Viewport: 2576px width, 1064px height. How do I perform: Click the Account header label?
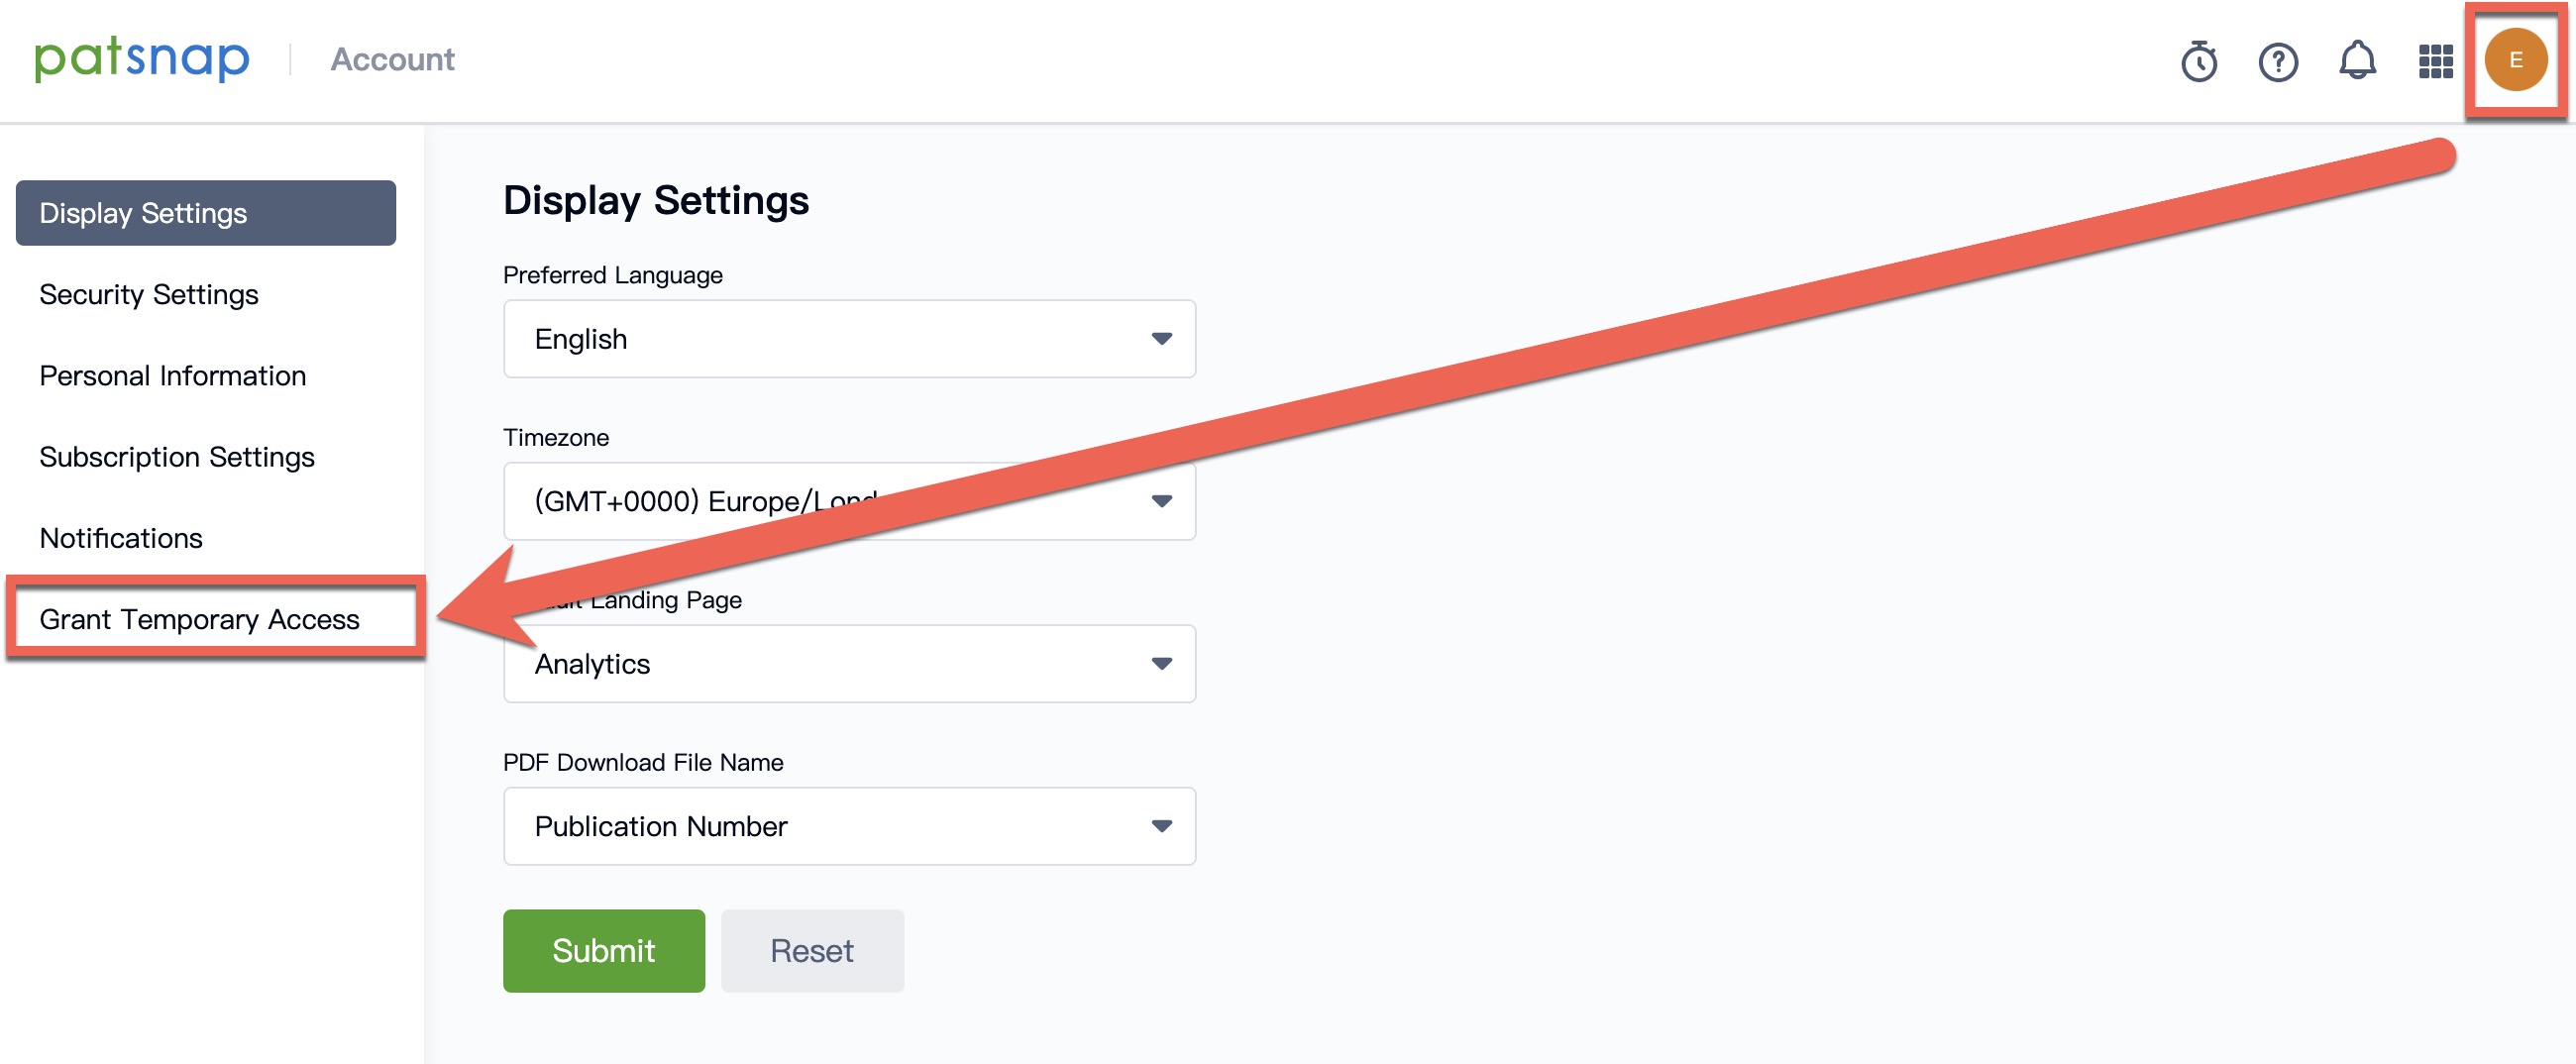(x=392, y=60)
